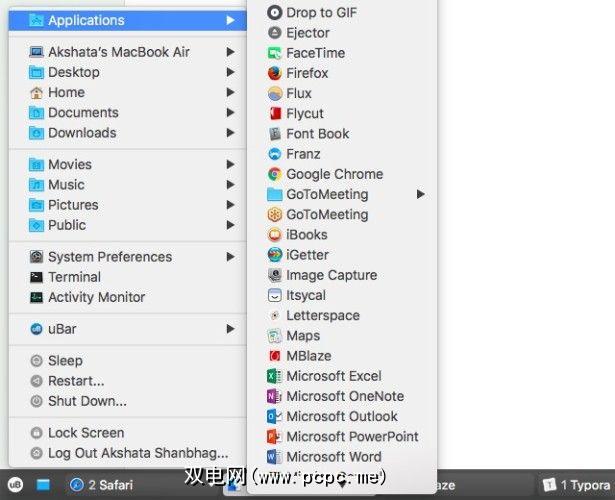The image size is (615, 500).
Task: Expand the System Preferences arrow
Action: 230,257
